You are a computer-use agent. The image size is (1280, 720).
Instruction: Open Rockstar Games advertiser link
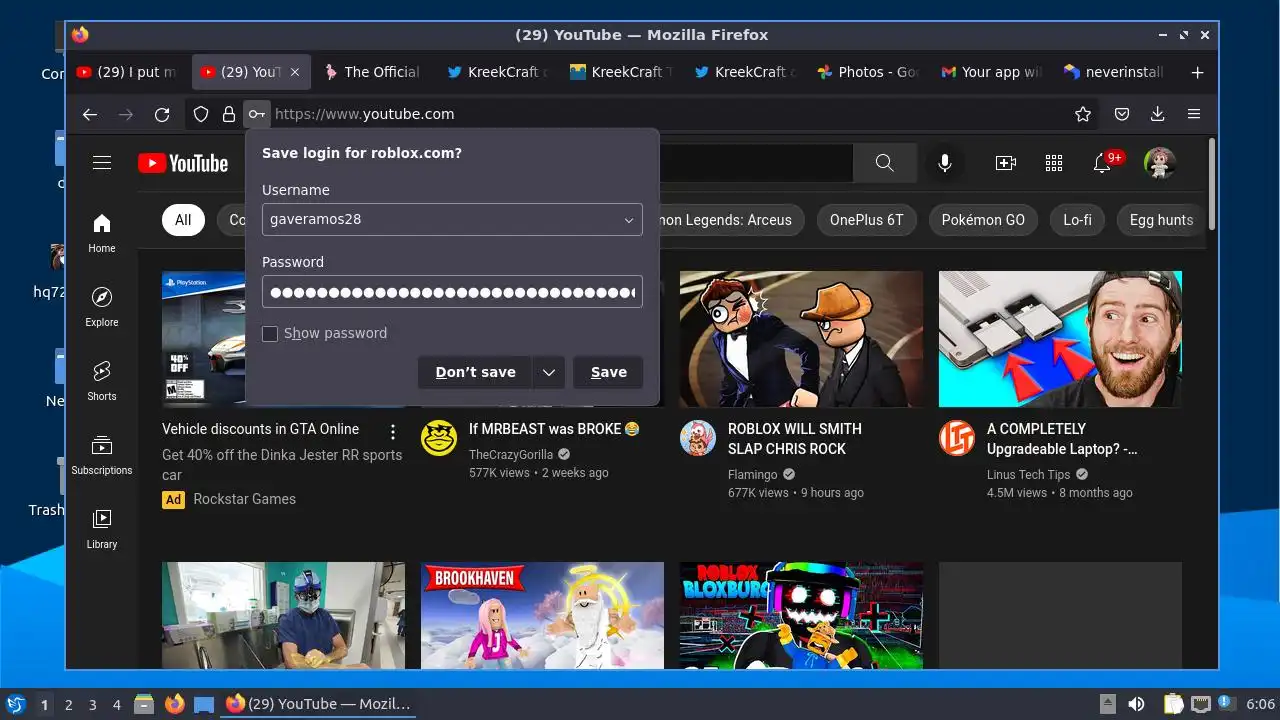pos(244,499)
